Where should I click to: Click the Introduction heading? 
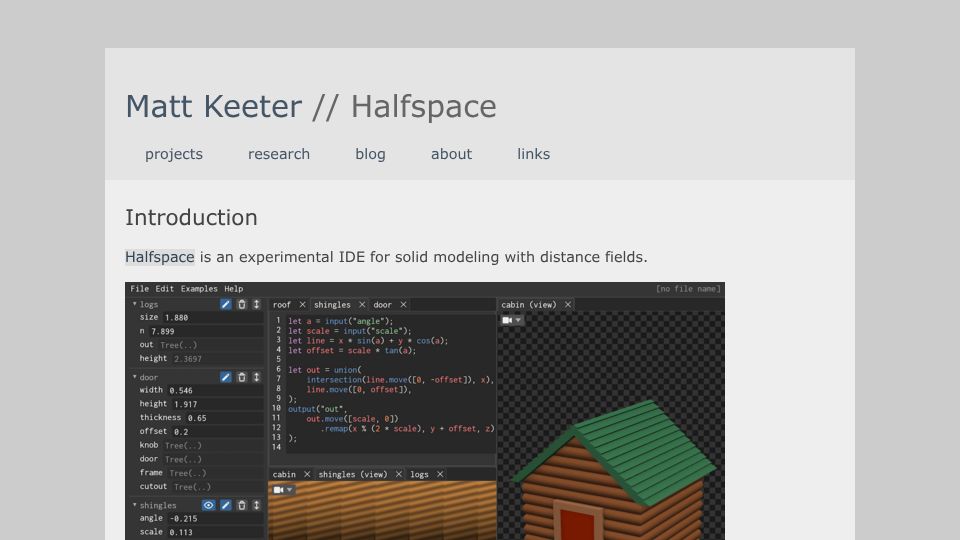[x=191, y=218]
